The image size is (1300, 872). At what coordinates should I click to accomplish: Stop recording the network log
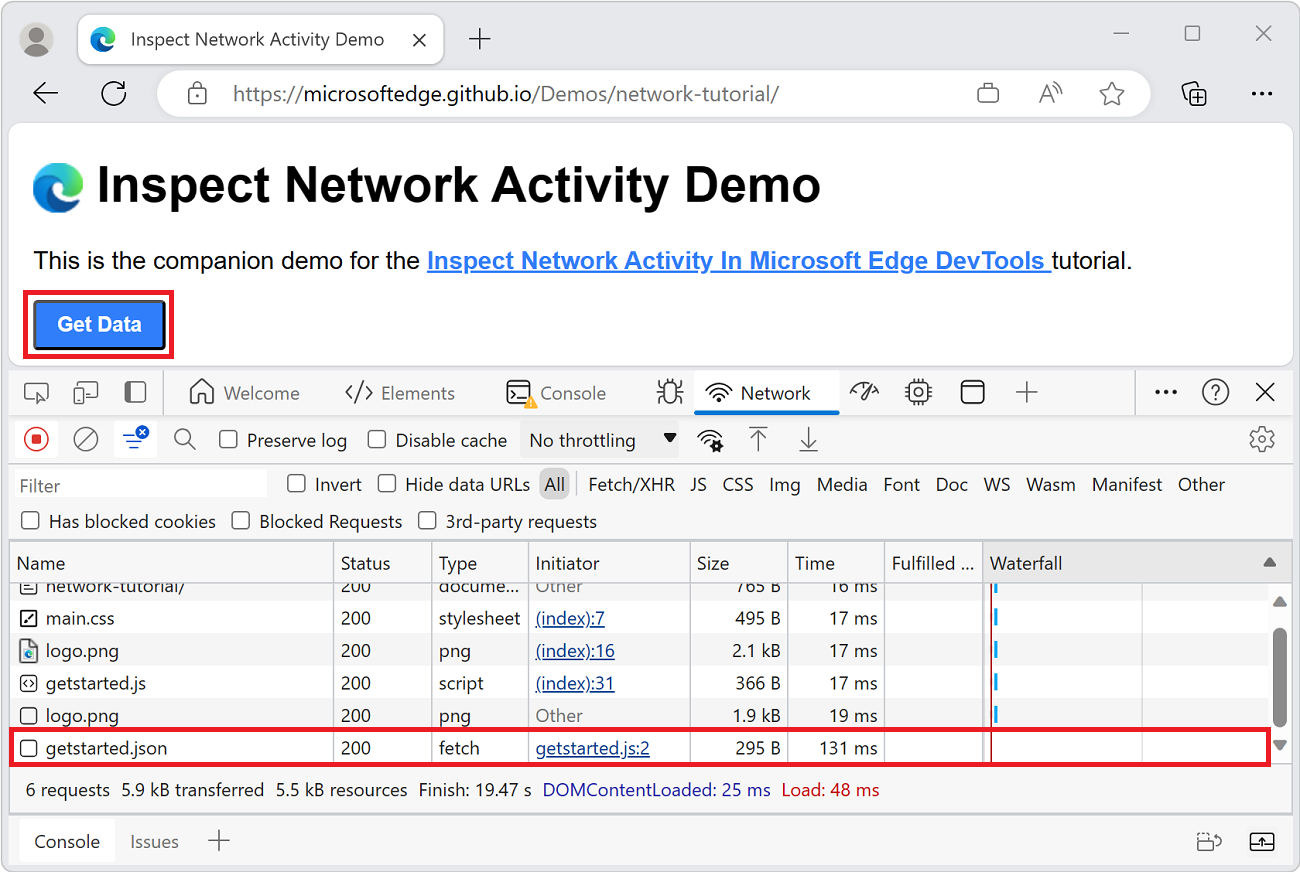click(x=36, y=439)
